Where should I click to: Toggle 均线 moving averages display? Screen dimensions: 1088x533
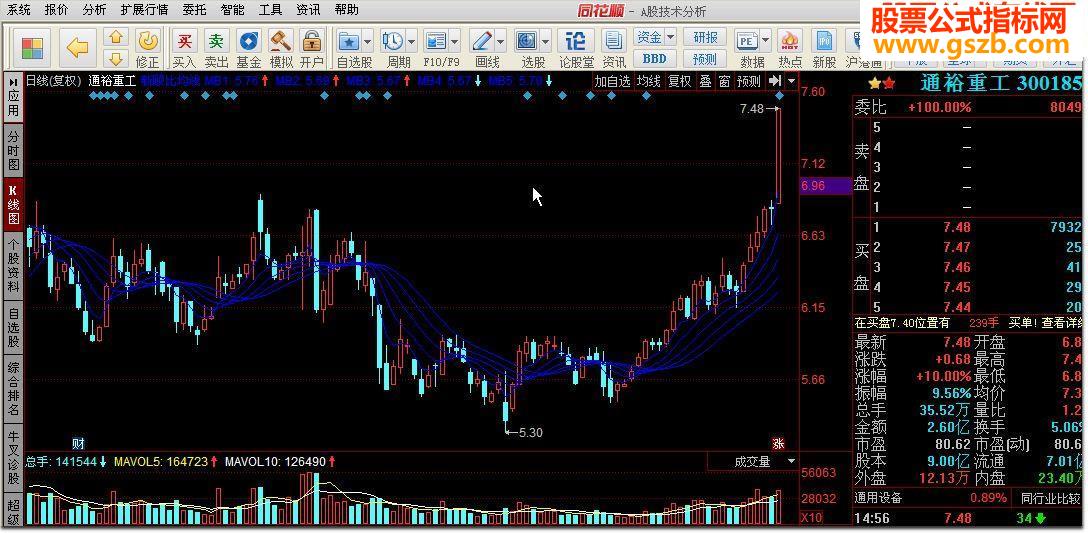point(649,81)
